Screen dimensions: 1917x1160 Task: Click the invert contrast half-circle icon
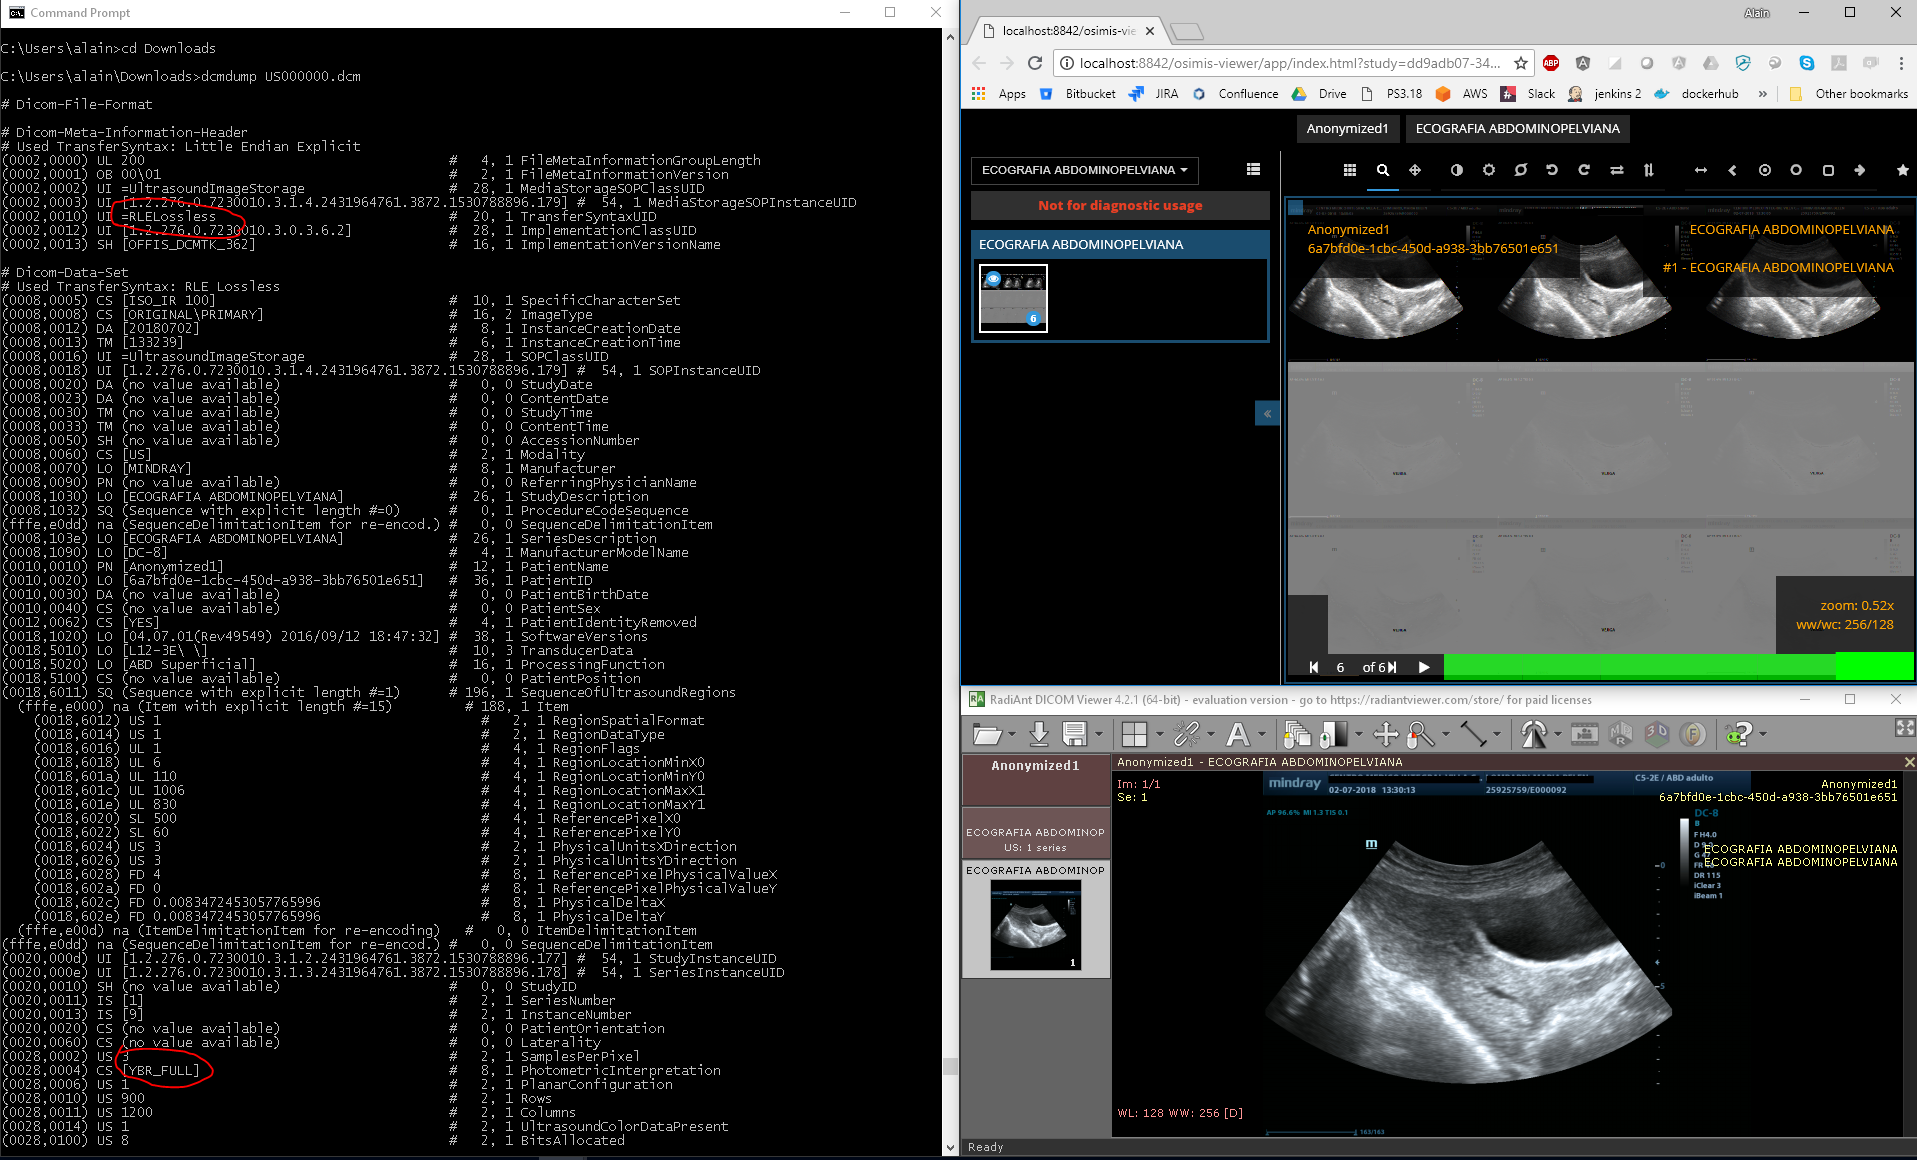point(1456,170)
